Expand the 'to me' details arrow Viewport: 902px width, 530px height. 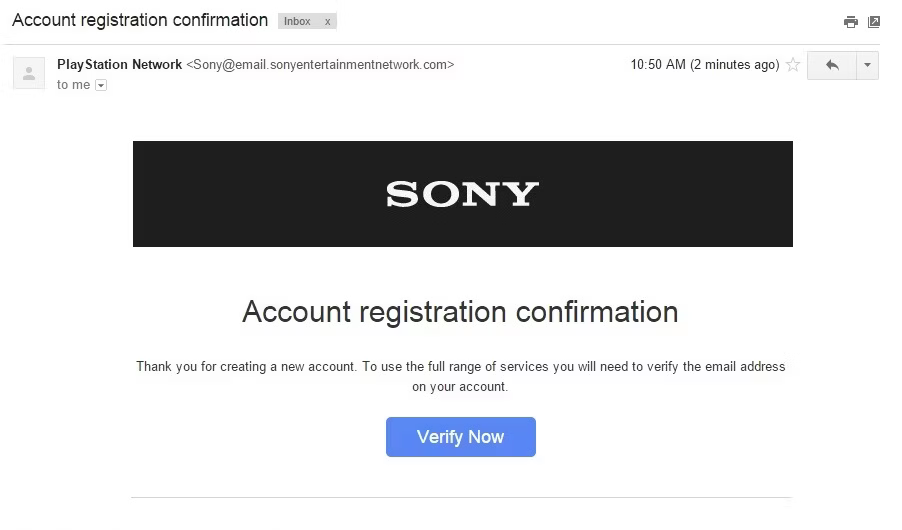pos(100,86)
